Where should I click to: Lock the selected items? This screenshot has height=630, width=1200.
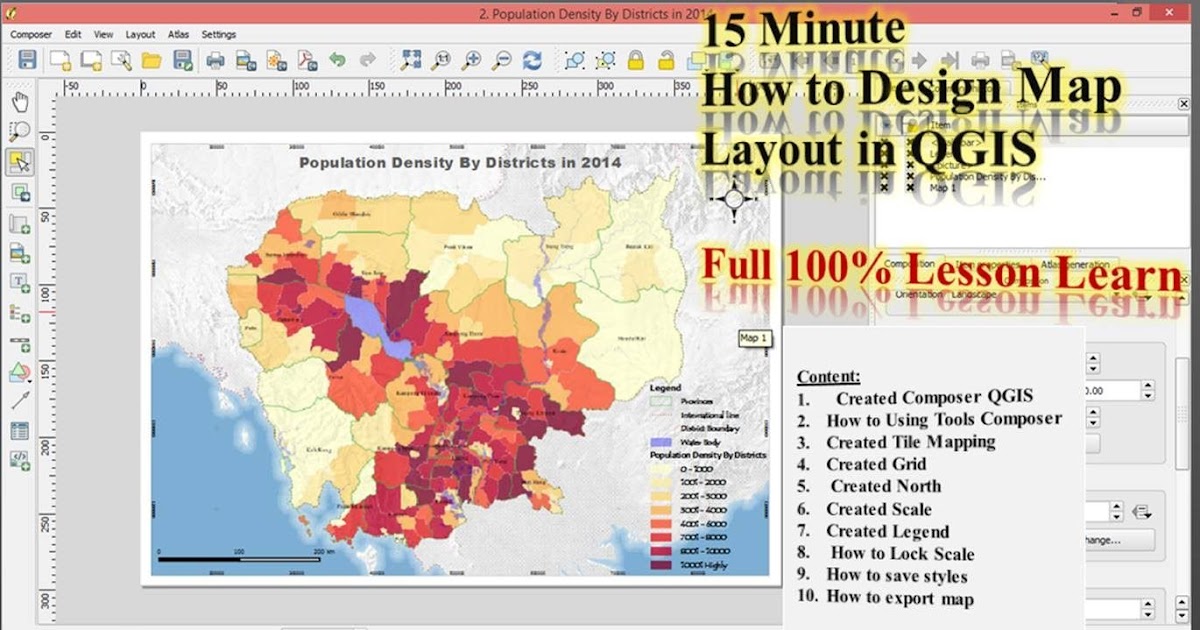[635, 60]
